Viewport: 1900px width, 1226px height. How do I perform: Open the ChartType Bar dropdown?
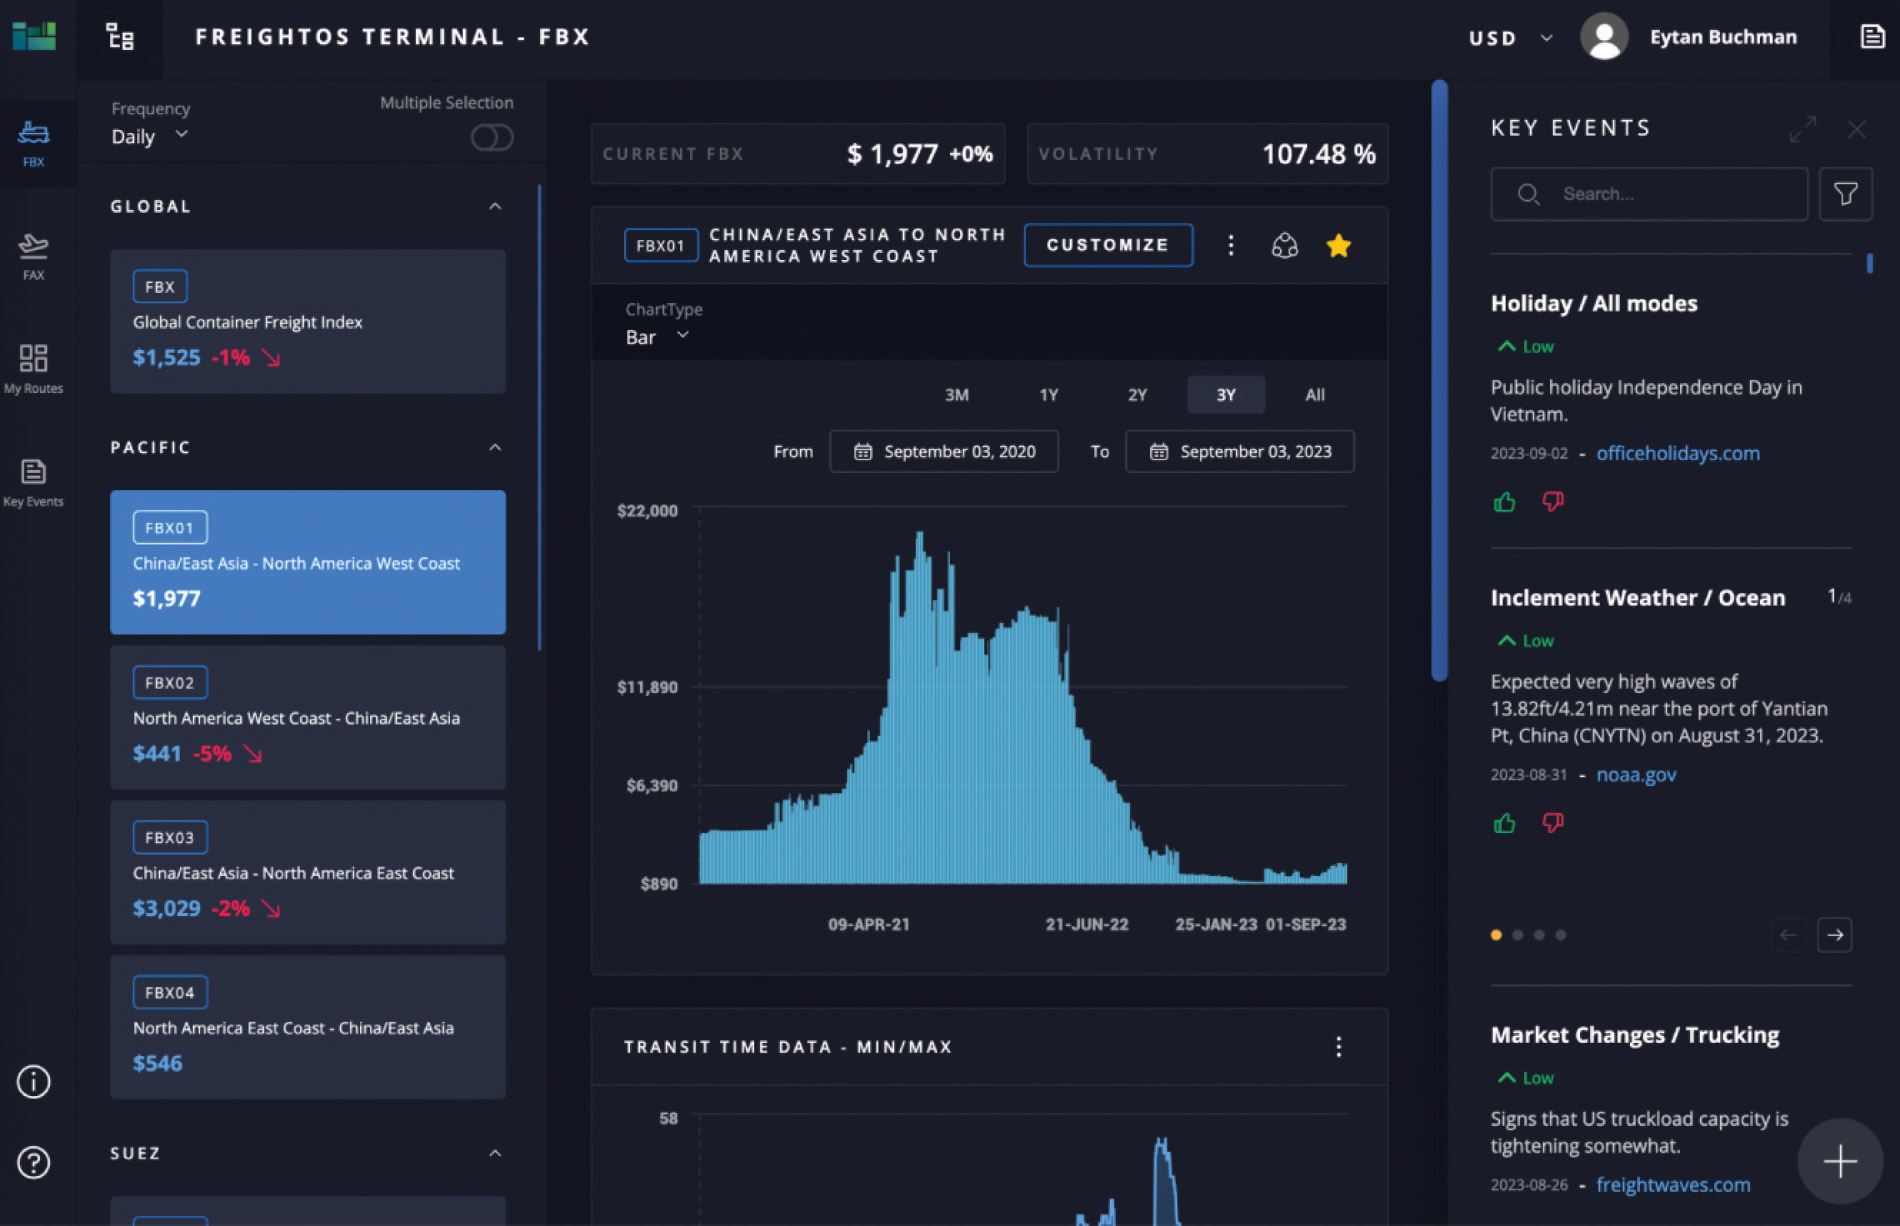coord(657,337)
